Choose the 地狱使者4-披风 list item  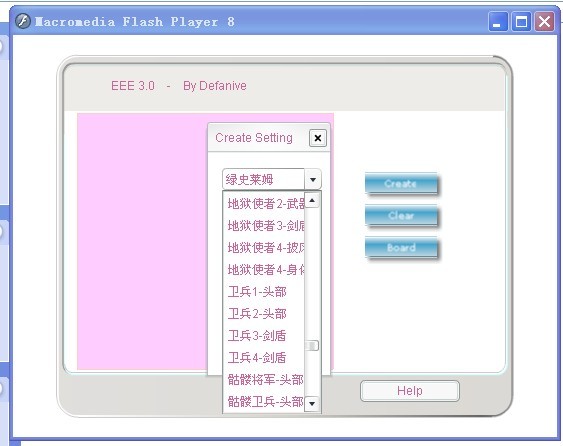tap(264, 247)
